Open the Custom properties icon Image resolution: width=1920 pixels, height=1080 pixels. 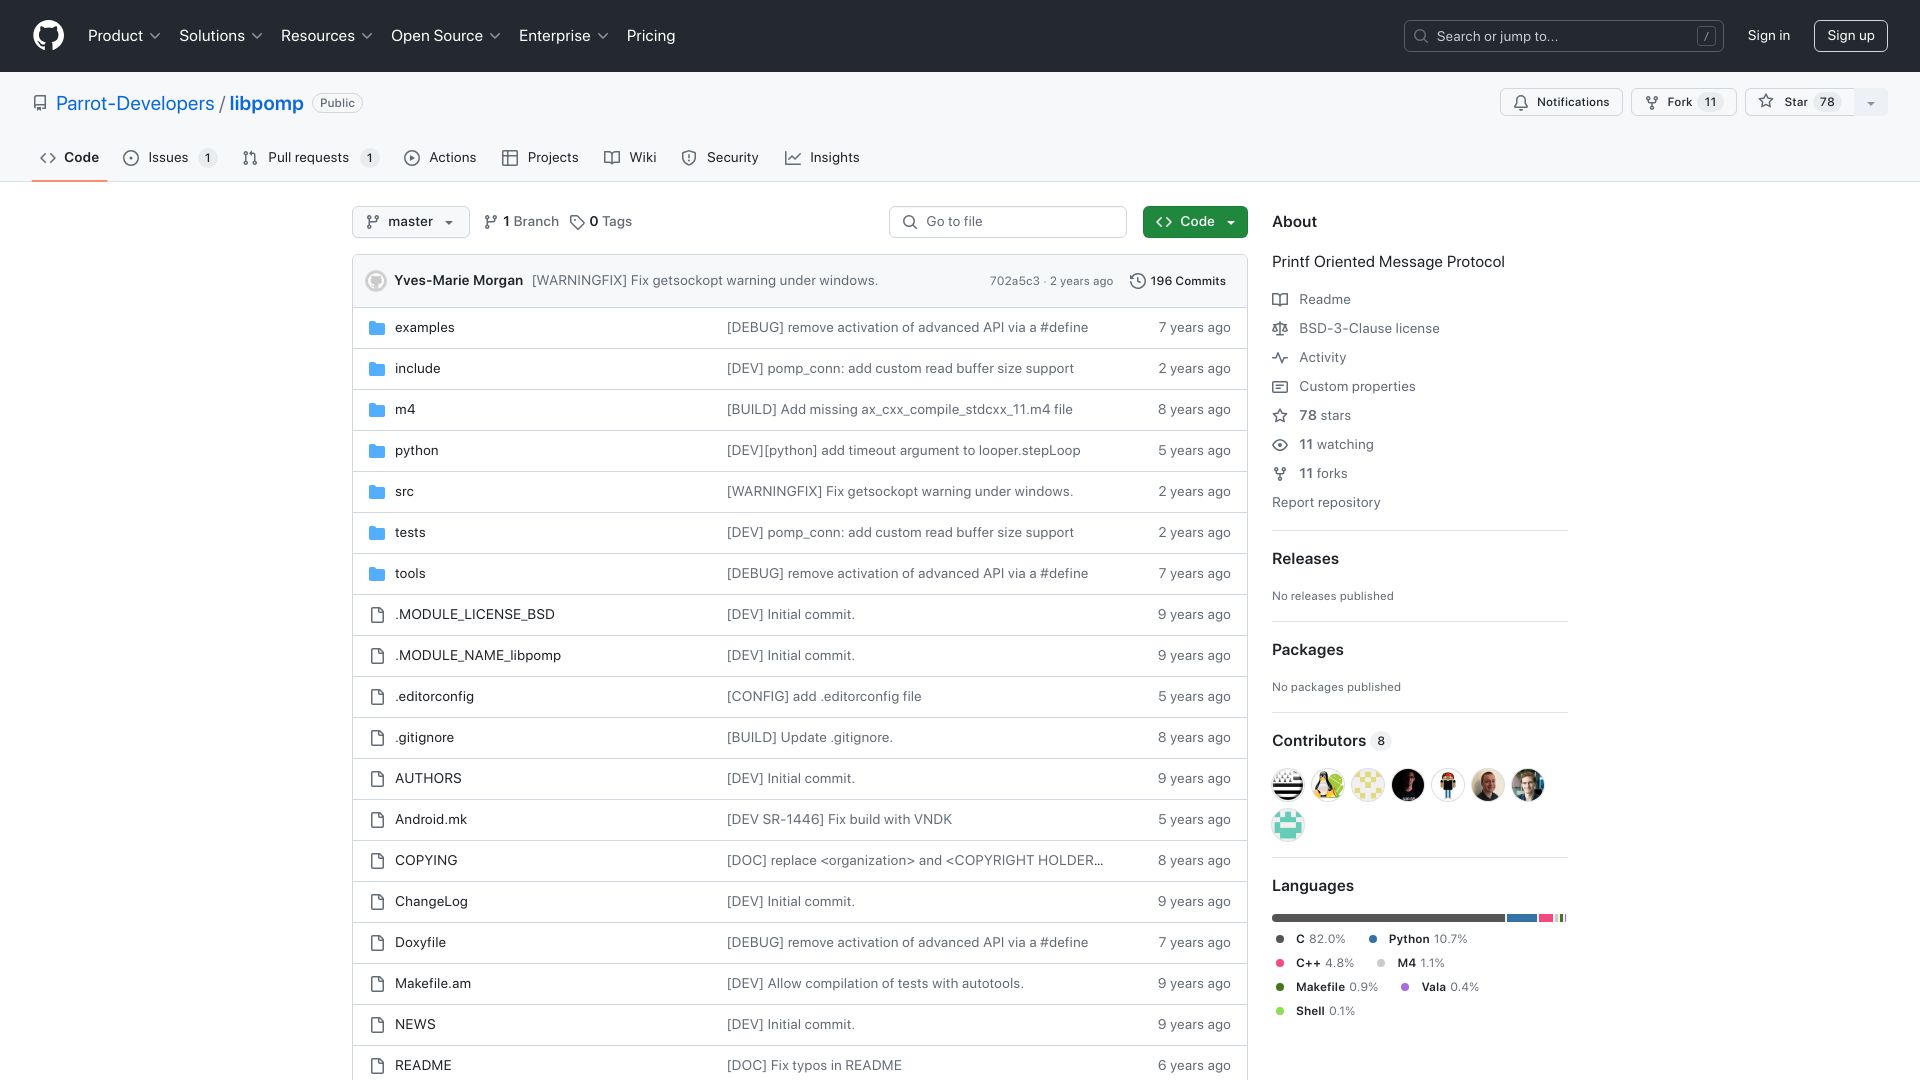[1280, 387]
